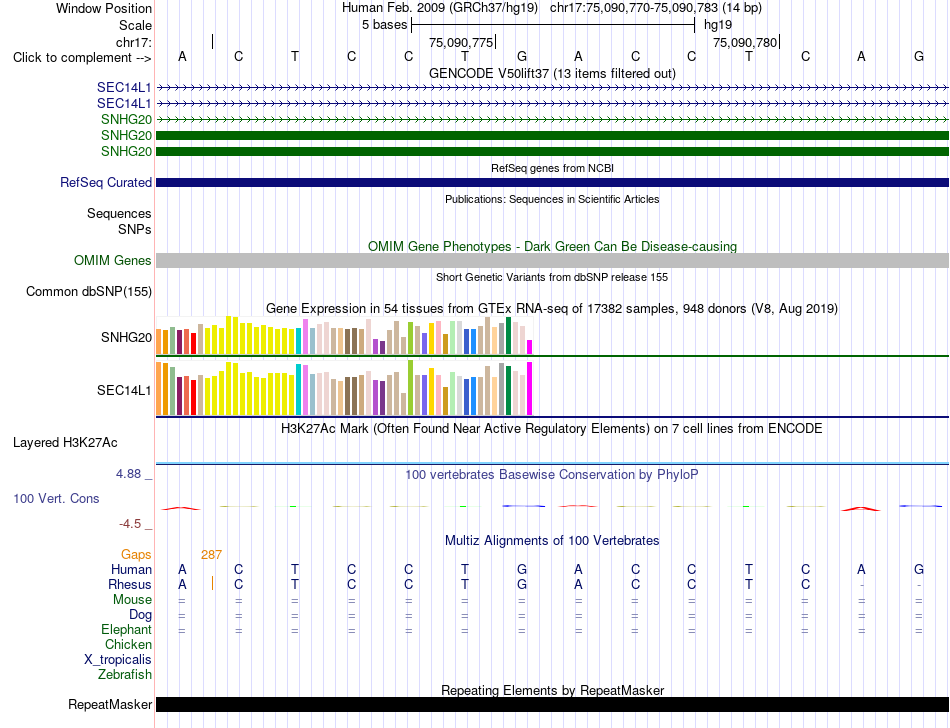950x728 pixels.
Task: Click the 'Scale' track label
Action: [135, 25]
